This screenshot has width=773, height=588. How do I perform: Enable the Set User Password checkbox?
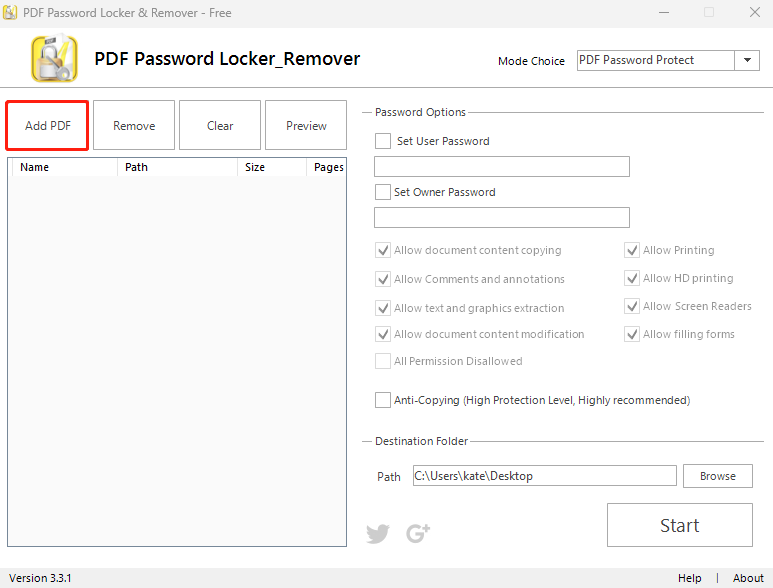click(383, 141)
